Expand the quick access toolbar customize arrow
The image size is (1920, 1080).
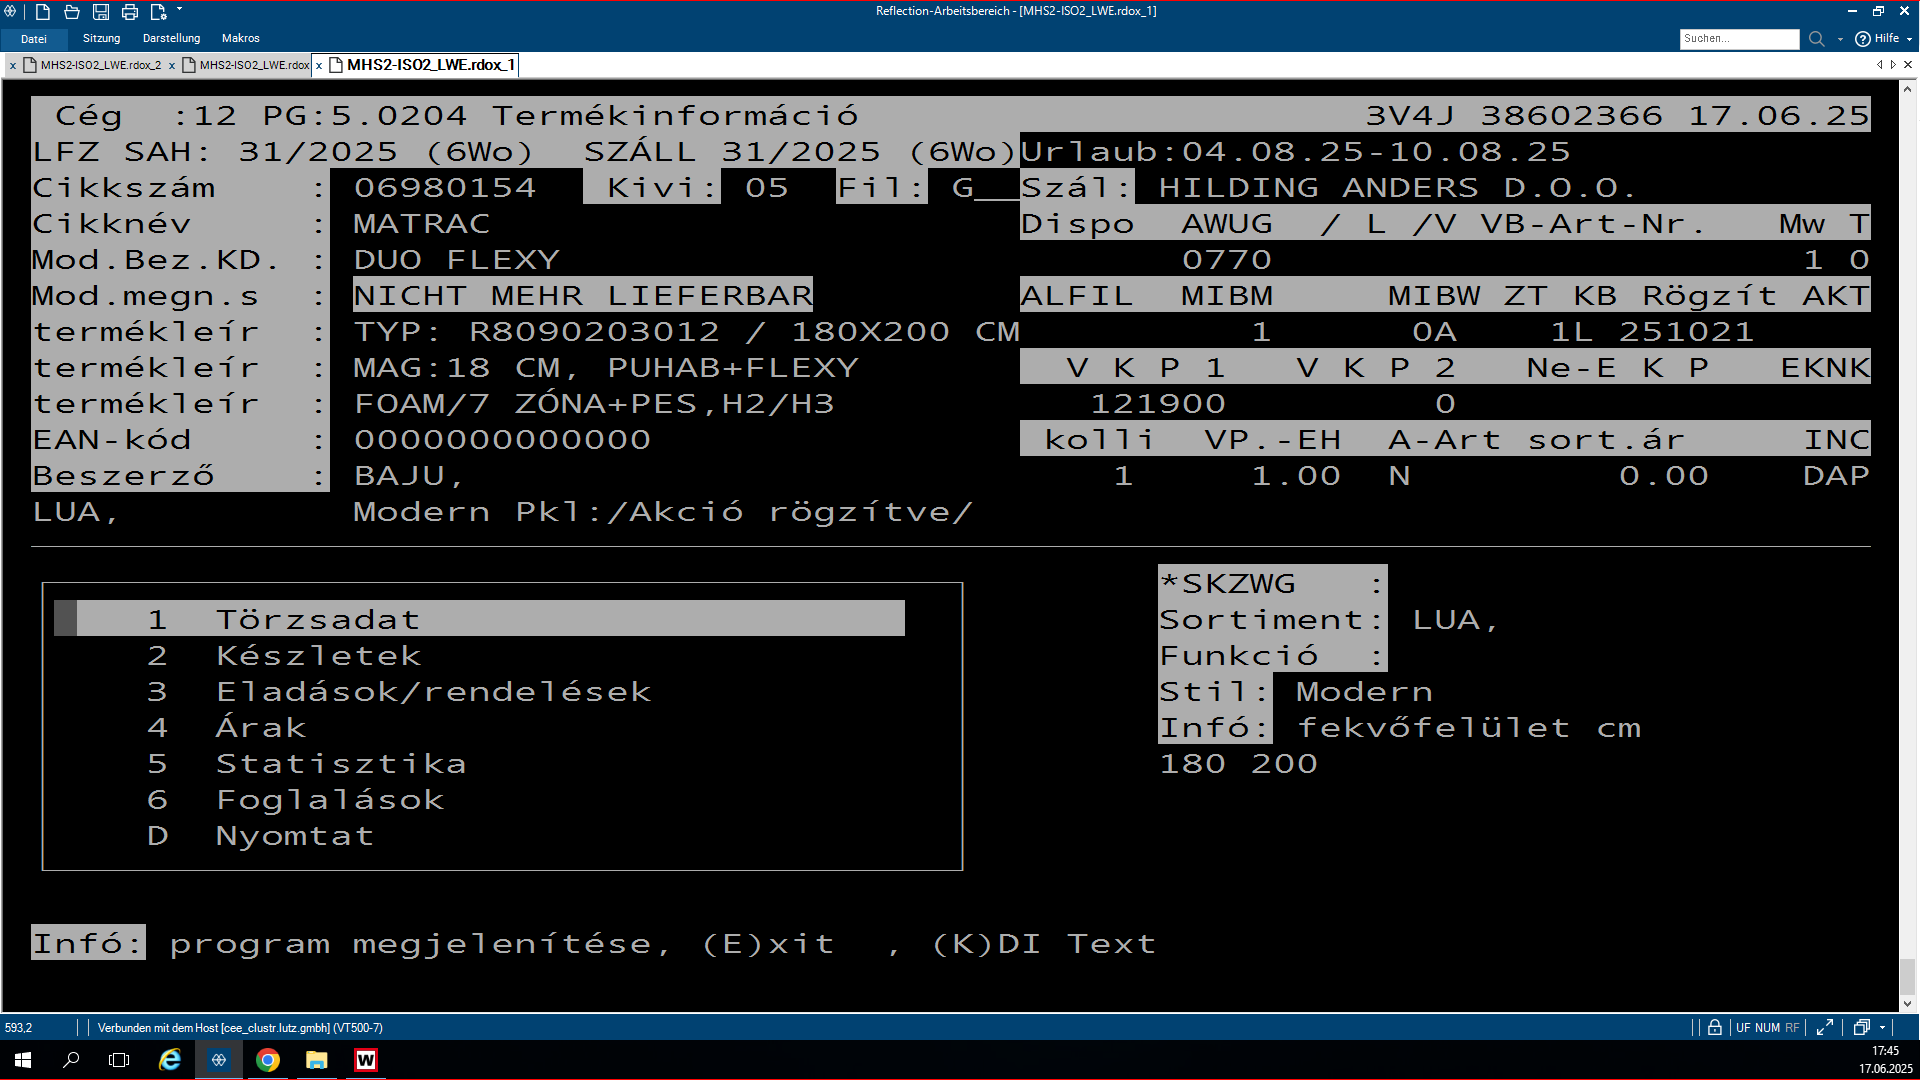point(180,10)
